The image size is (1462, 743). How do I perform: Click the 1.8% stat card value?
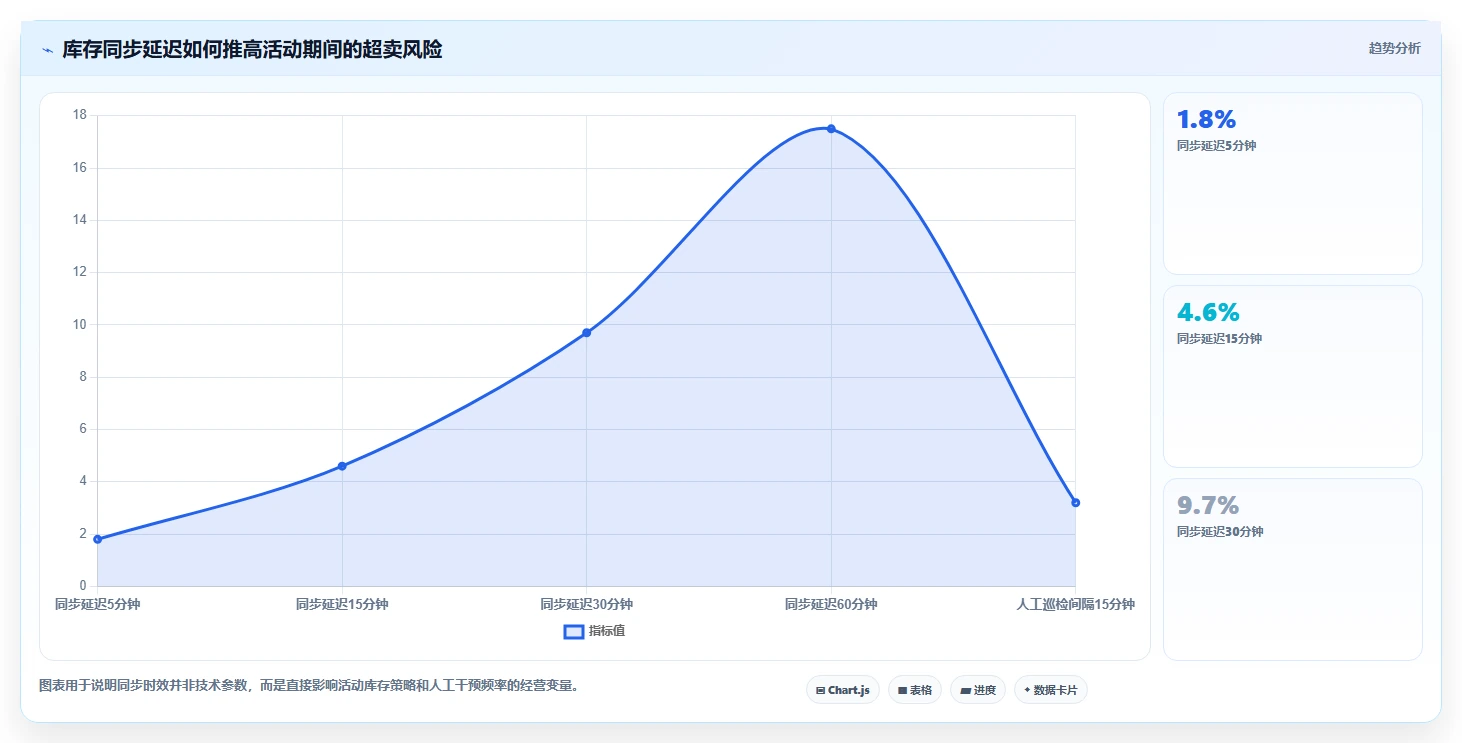1206,119
